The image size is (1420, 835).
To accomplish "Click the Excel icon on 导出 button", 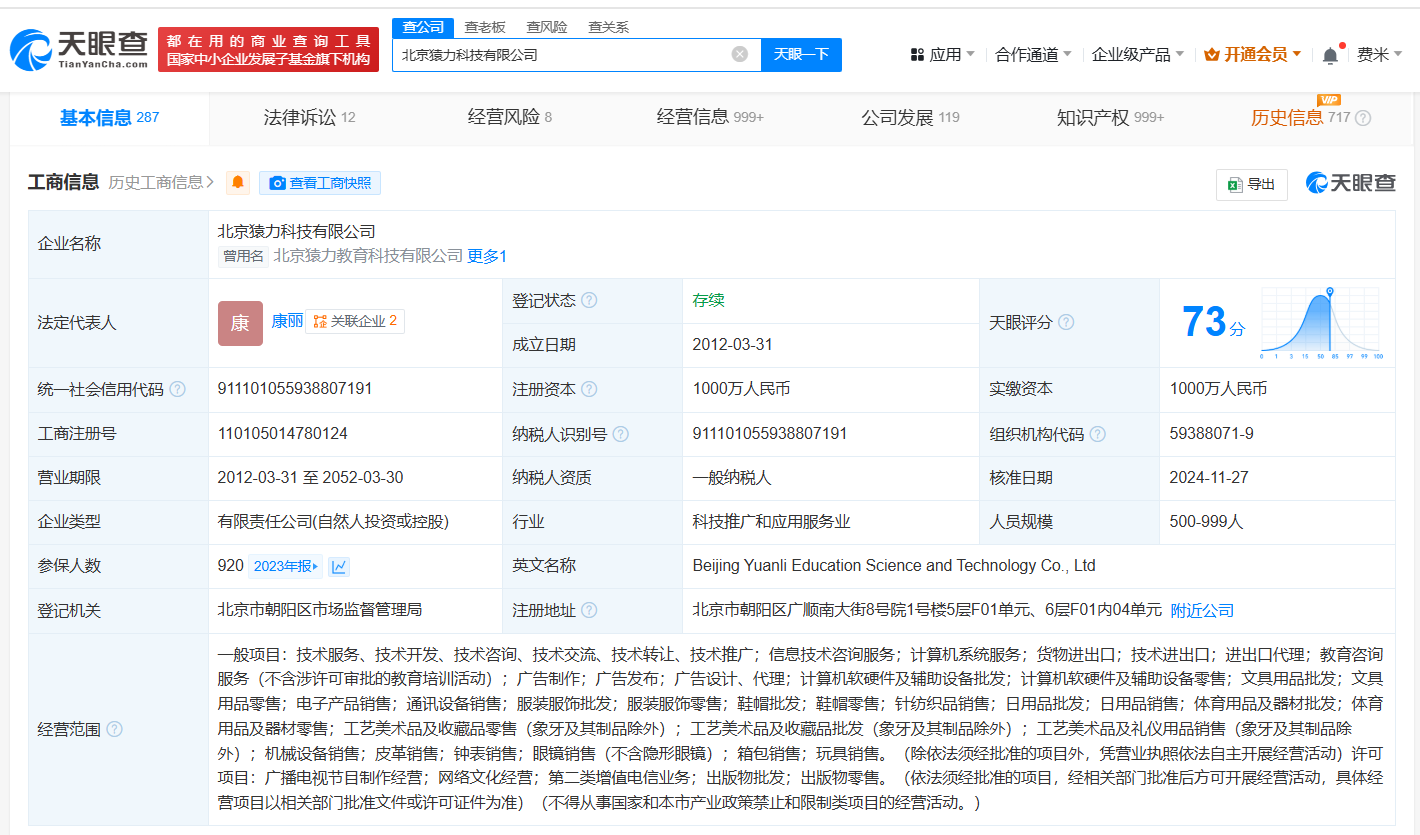I will point(1235,184).
